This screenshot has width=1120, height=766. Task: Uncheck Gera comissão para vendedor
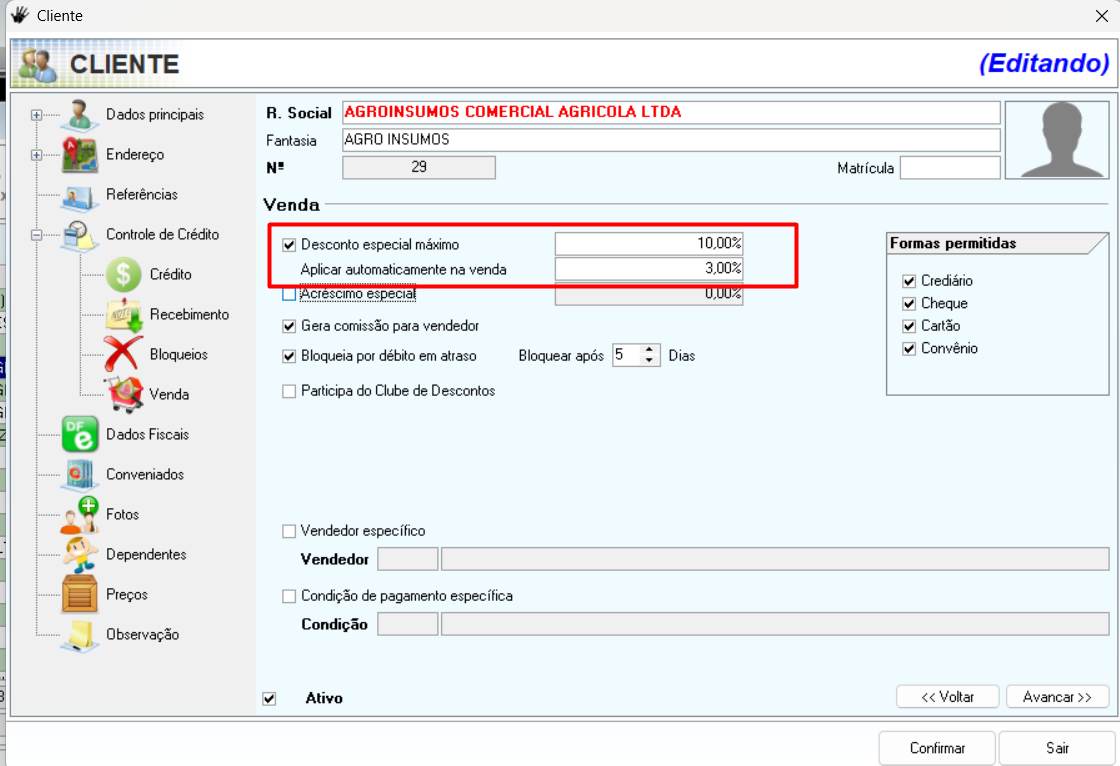pos(289,326)
